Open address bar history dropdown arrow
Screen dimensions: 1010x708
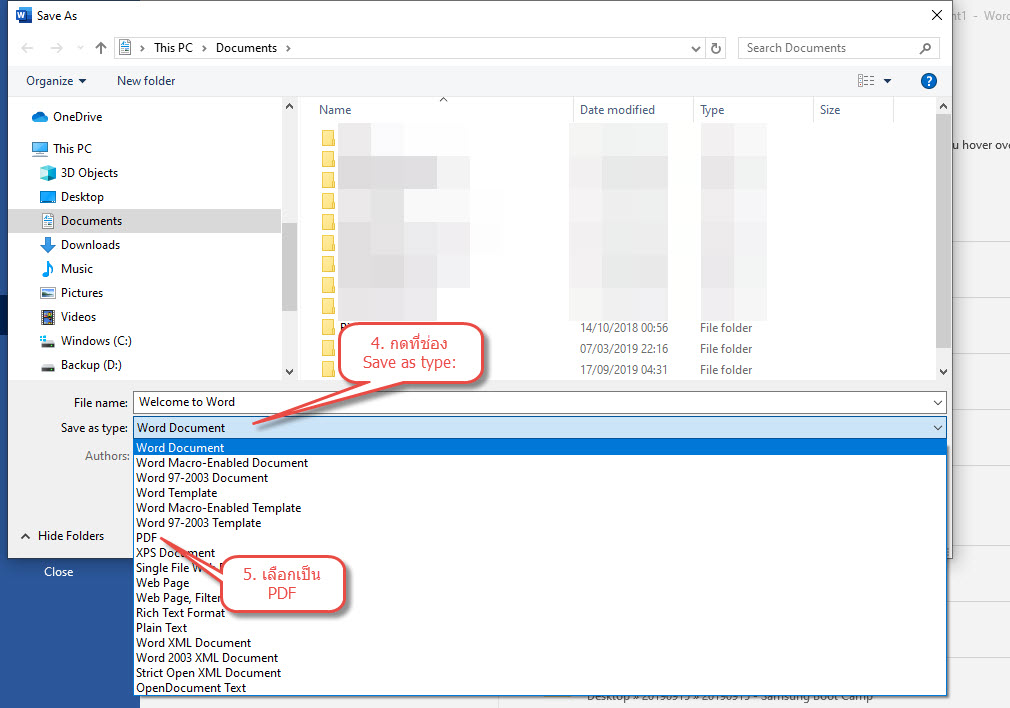click(x=696, y=48)
